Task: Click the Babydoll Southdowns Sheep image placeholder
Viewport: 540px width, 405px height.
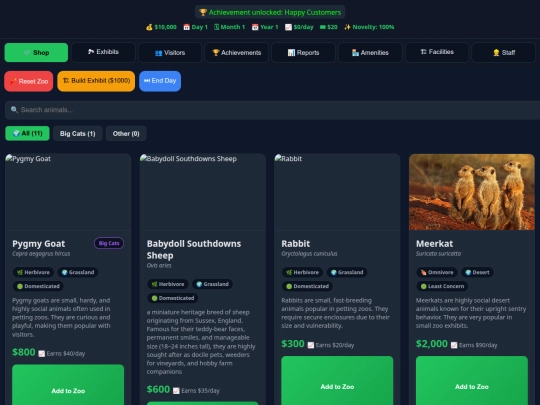Action: [202, 192]
